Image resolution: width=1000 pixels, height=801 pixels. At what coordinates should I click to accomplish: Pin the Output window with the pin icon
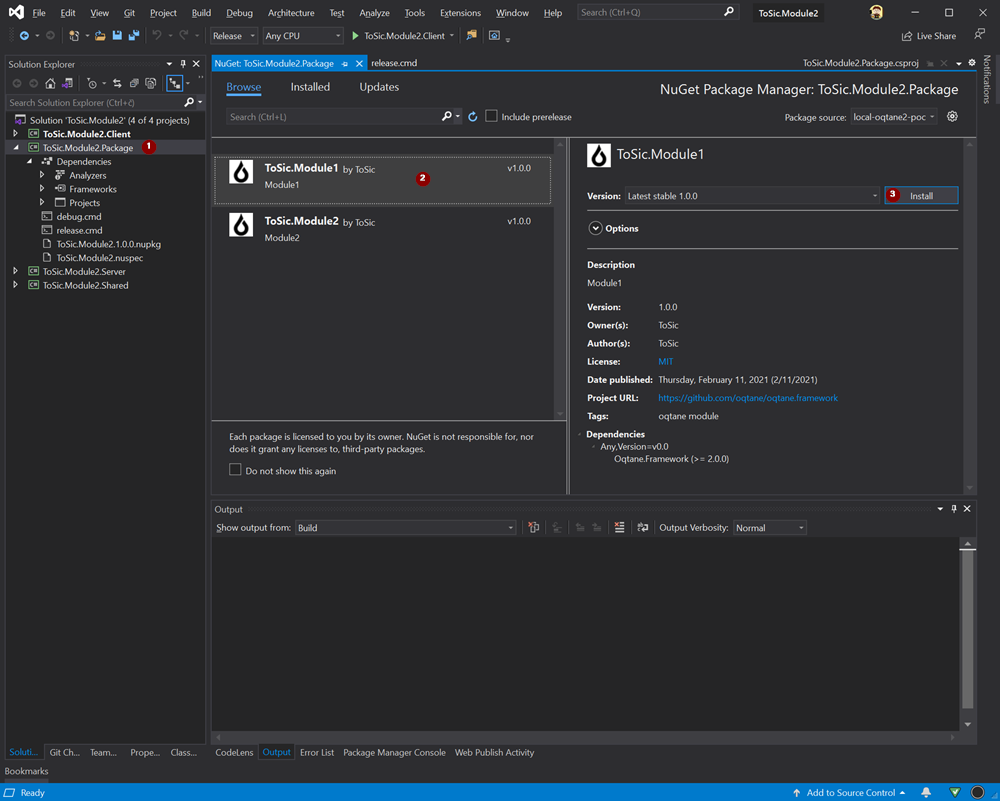click(954, 509)
